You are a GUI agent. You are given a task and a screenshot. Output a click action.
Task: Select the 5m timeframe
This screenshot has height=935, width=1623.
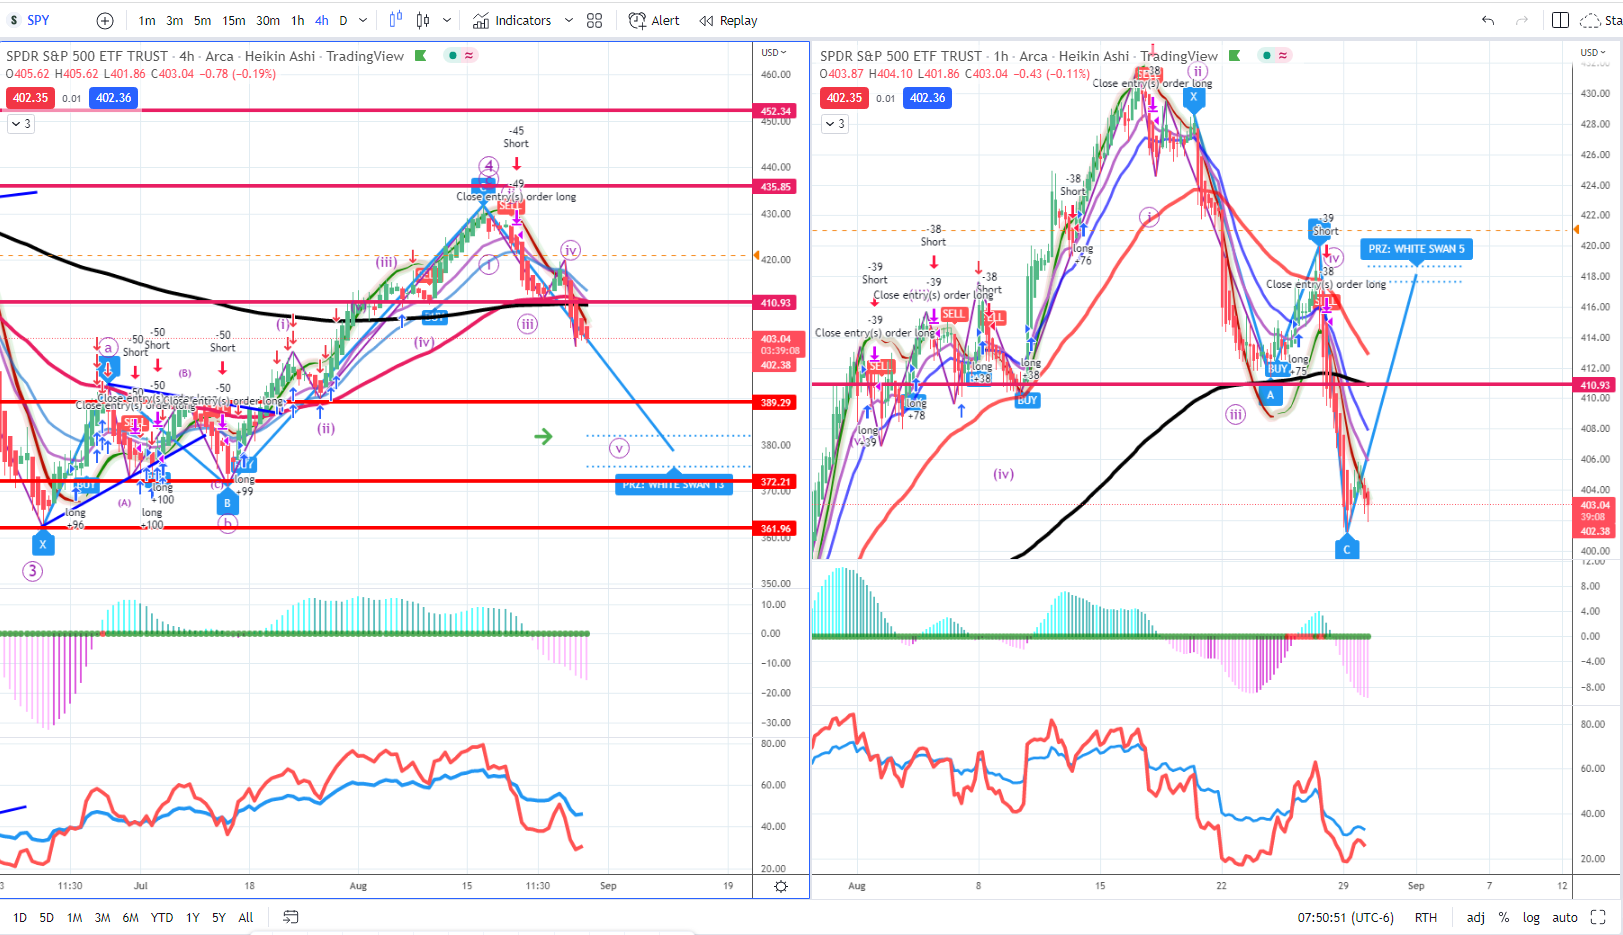203,20
